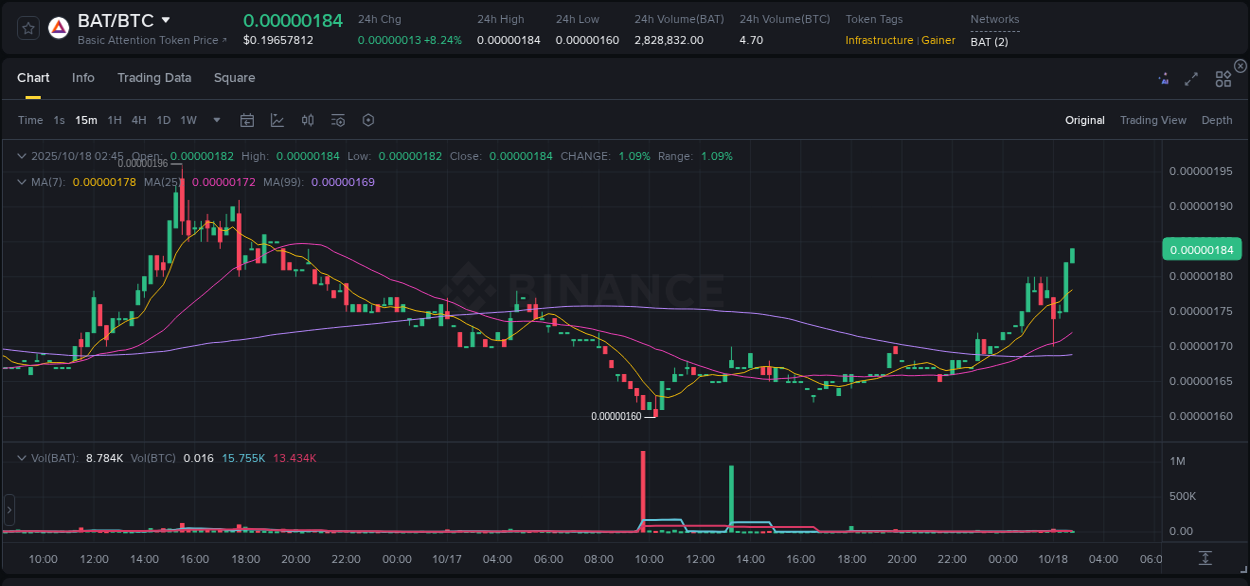
Task: Switch to the Trading View chart mode
Action: click(x=1152, y=120)
